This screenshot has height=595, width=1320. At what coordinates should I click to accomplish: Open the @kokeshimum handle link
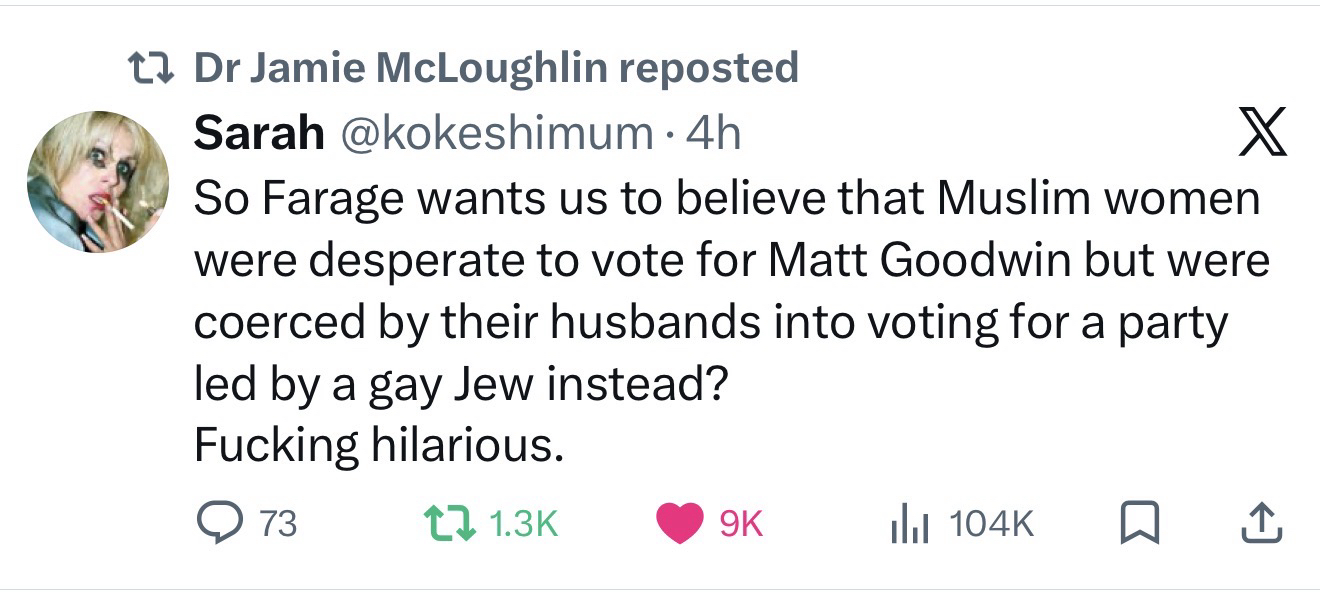click(x=497, y=133)
